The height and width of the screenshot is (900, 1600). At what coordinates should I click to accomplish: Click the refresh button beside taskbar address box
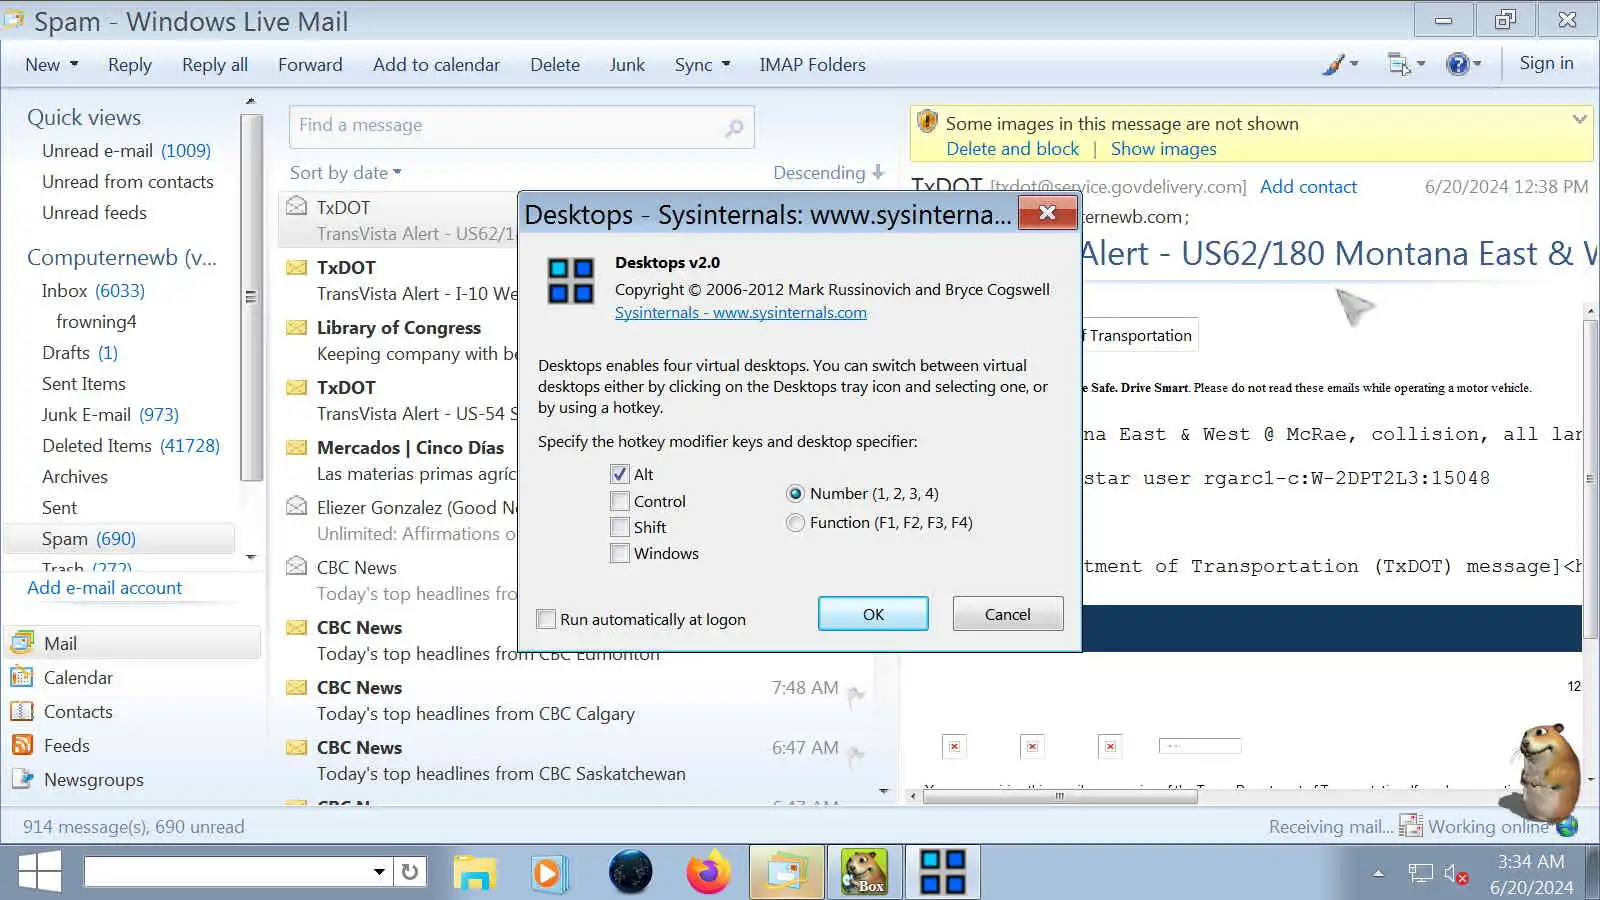[x=410, y=872]
